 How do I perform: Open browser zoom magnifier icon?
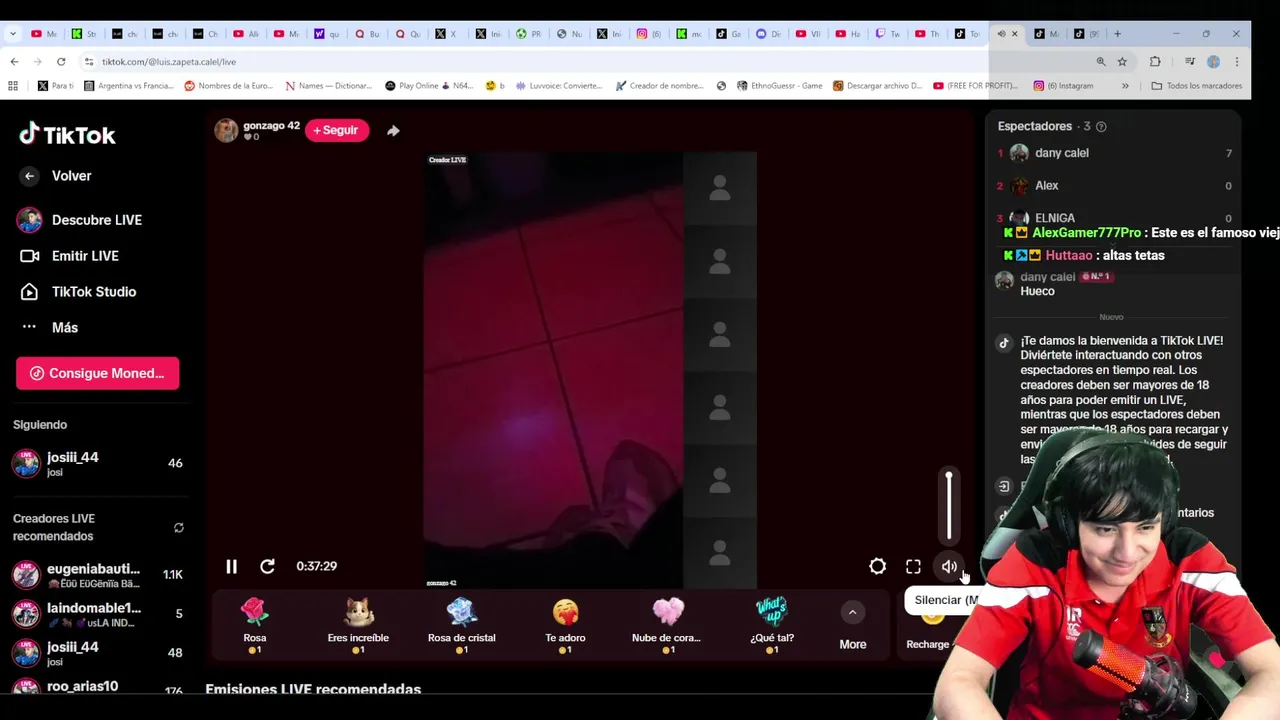(x=1101, y=61)
